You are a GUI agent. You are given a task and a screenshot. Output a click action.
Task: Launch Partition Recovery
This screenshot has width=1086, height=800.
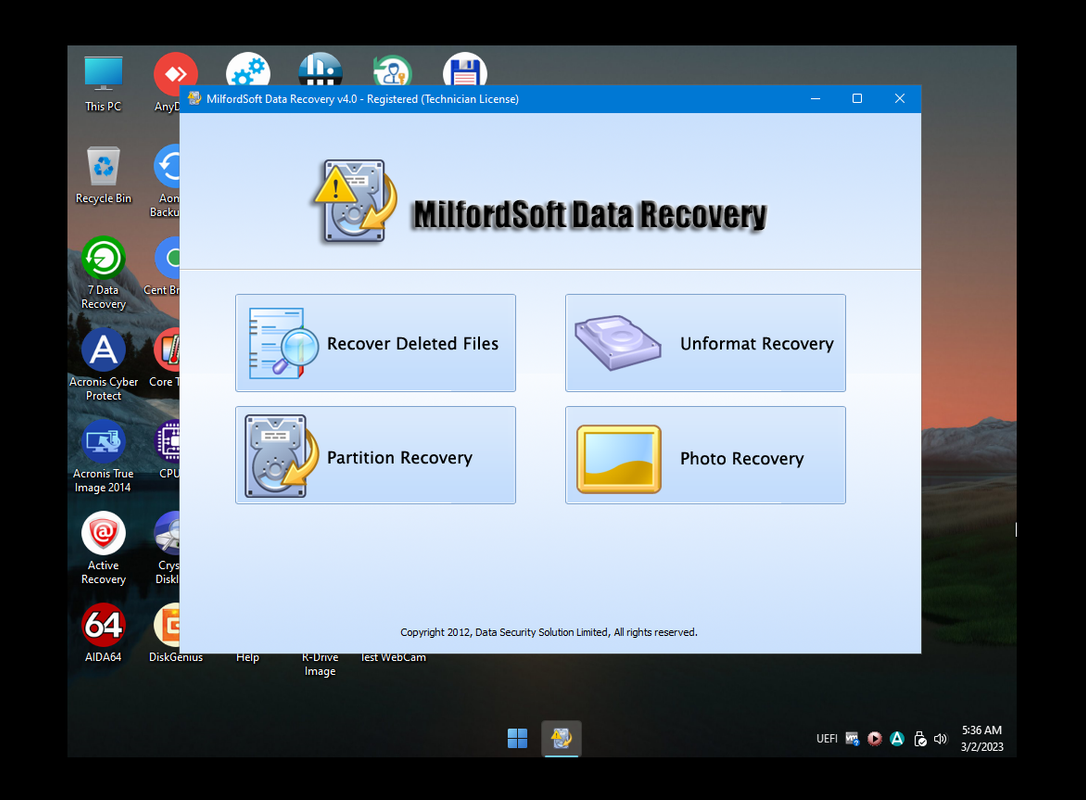(x=375, y=455)
